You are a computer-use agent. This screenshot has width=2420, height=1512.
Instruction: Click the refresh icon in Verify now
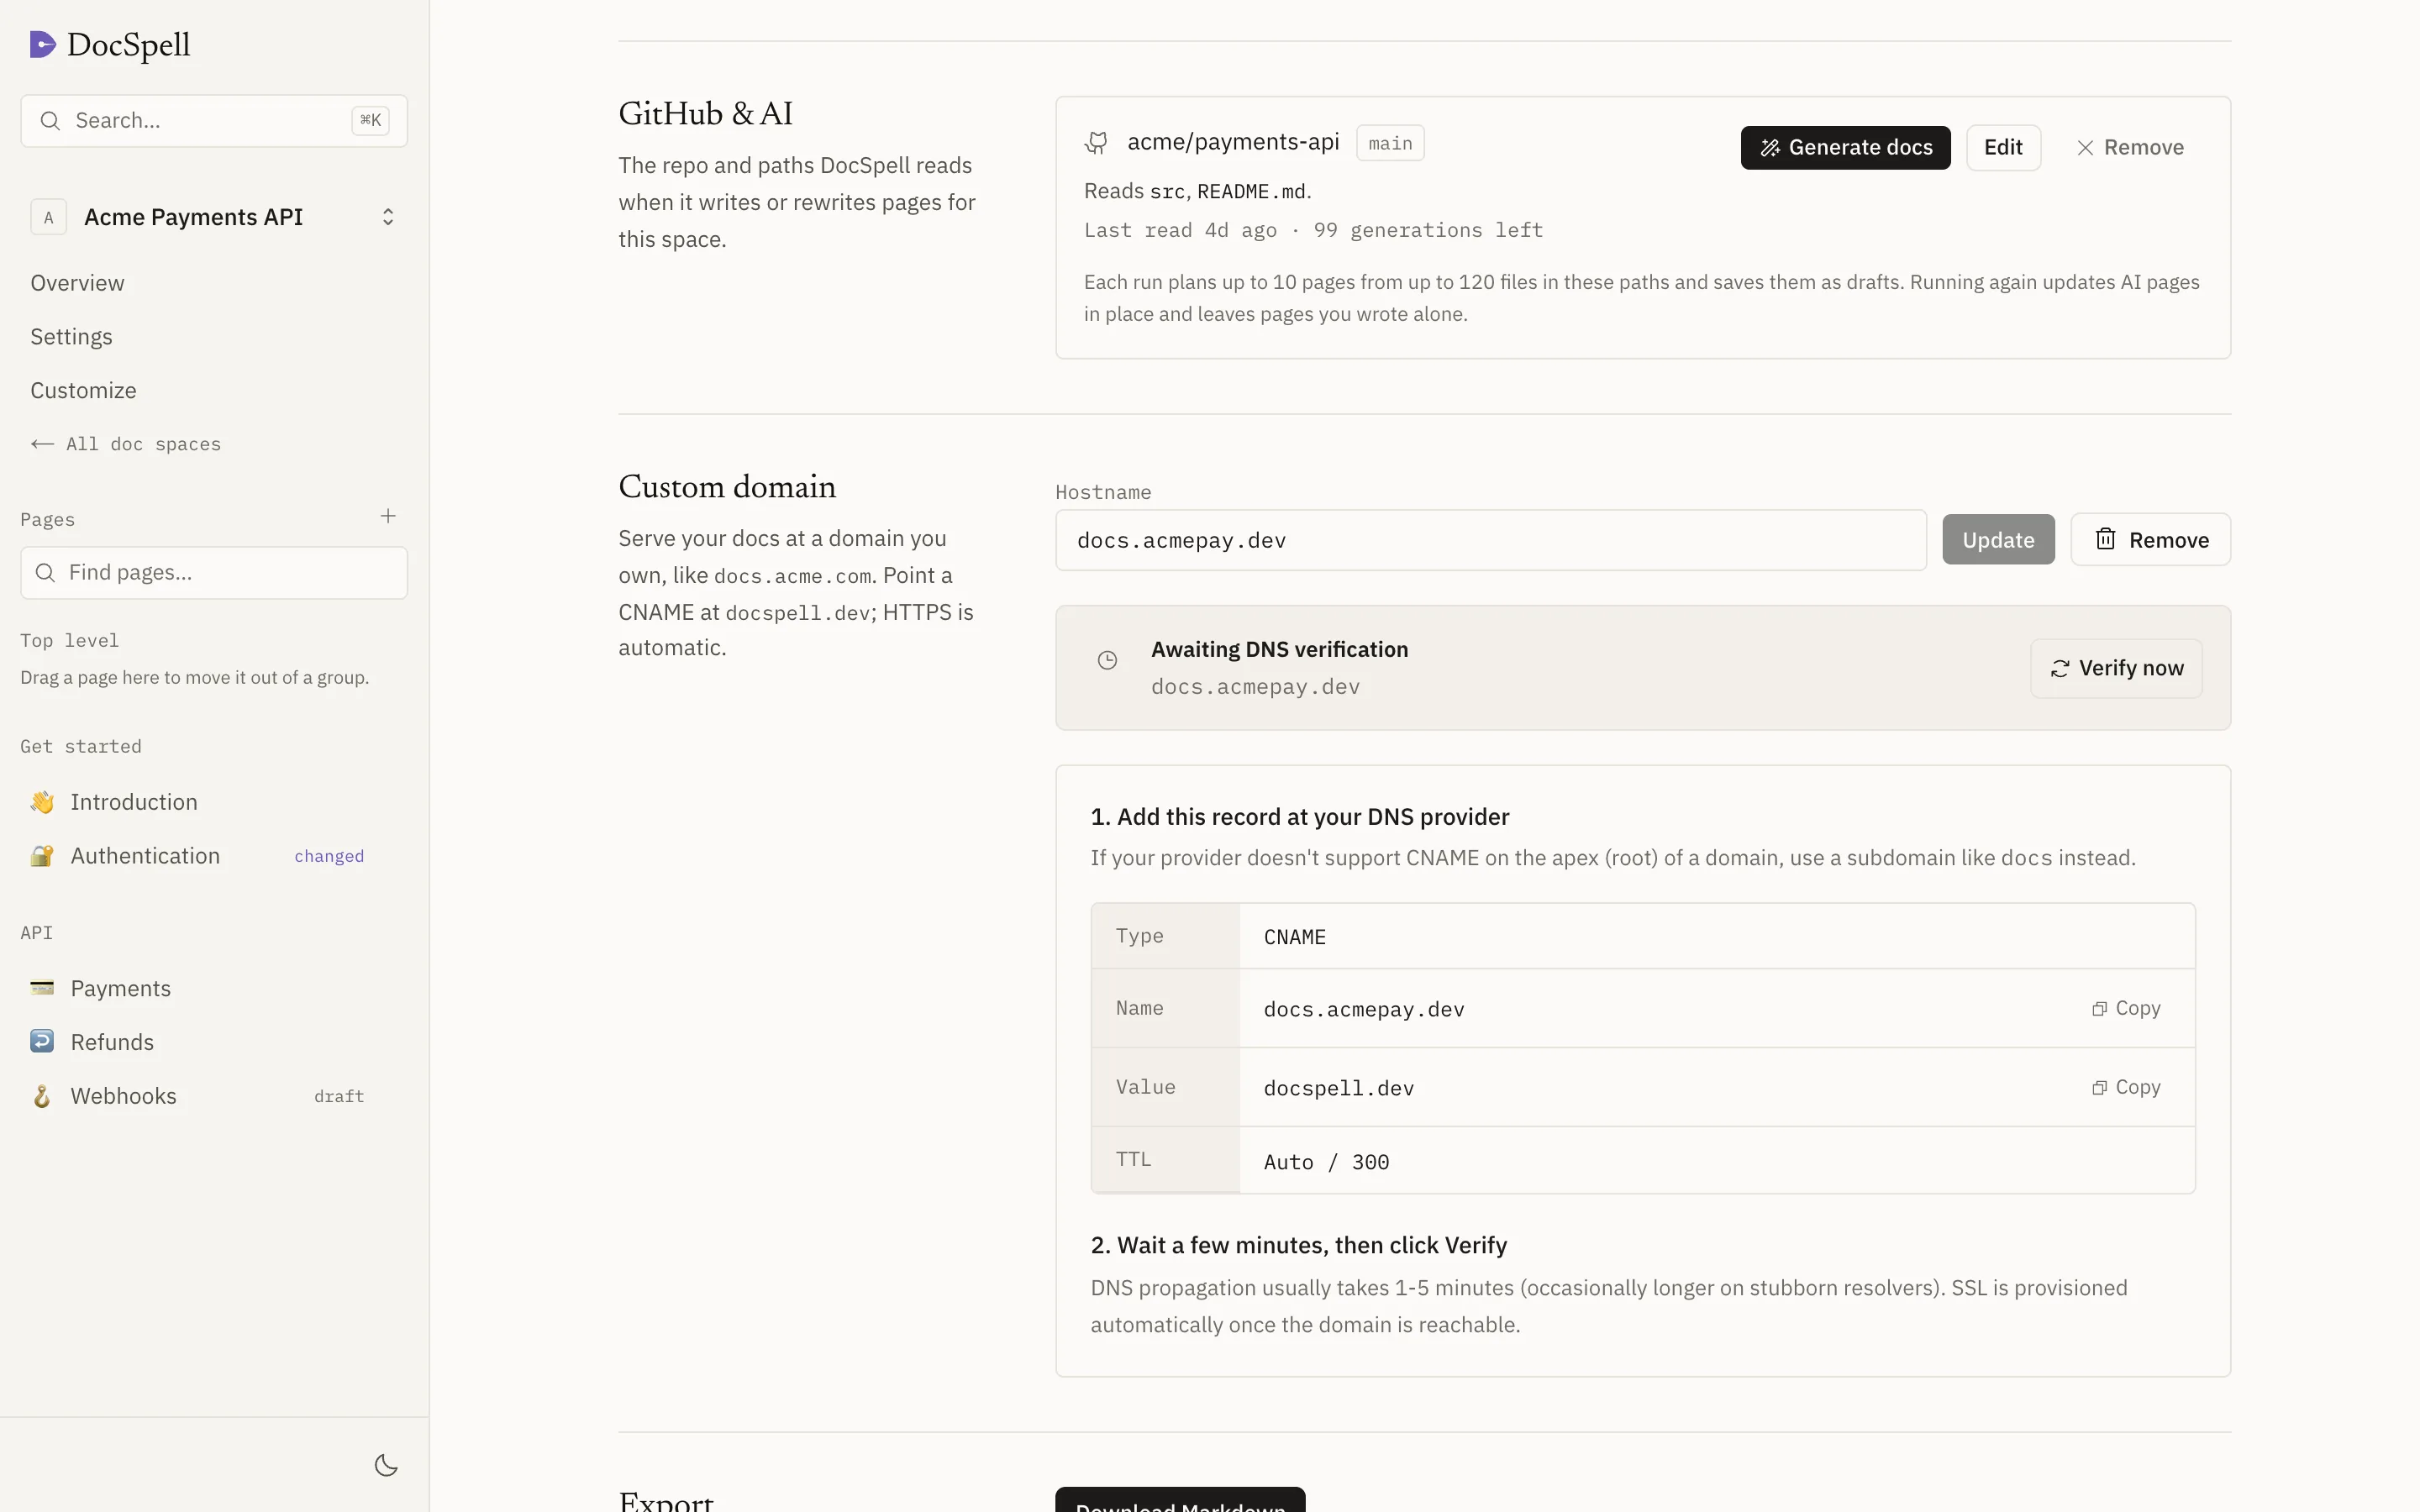[x=2060, y=669]
